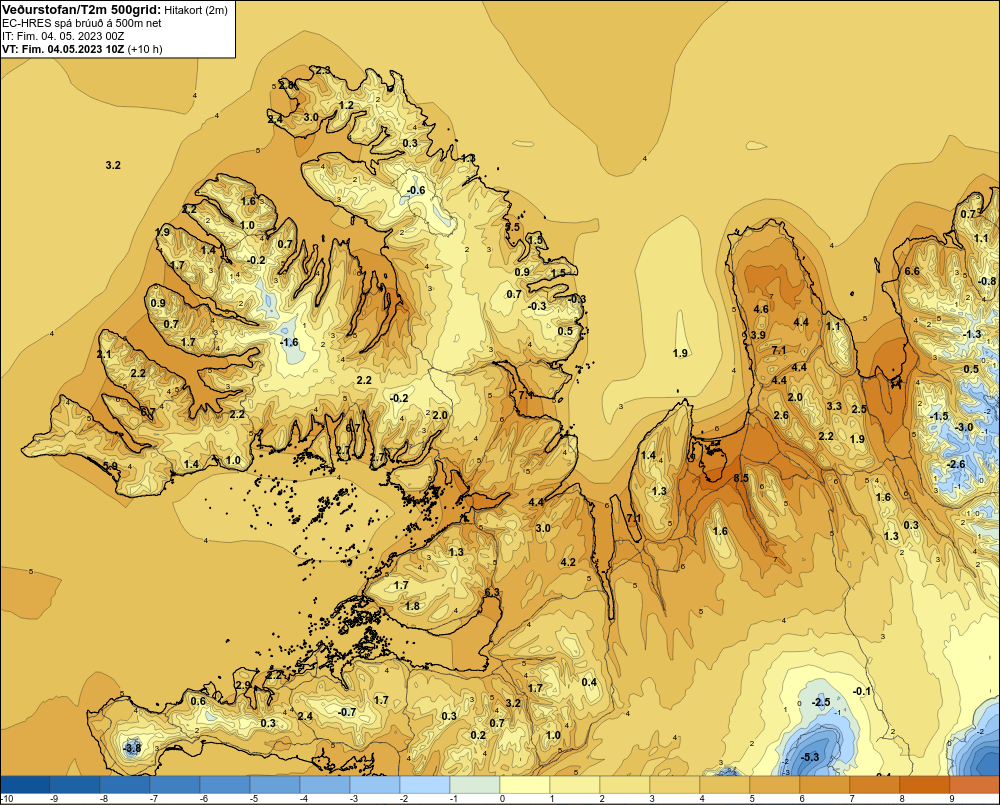Click the 'EC-HRES spá brúuð á 500m net' line
Screen dimensions: 1000x805
pyautogui.click(x=82, y=23)
